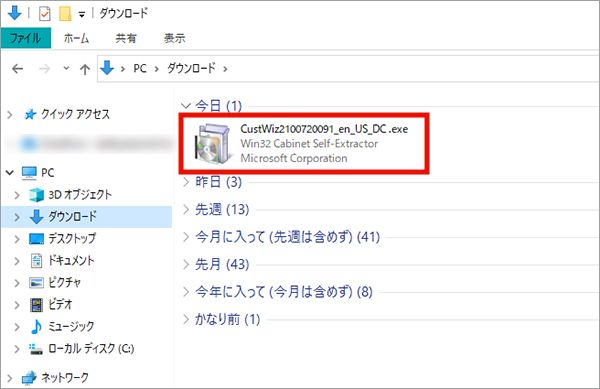Click PC in the address bar path

140,68
